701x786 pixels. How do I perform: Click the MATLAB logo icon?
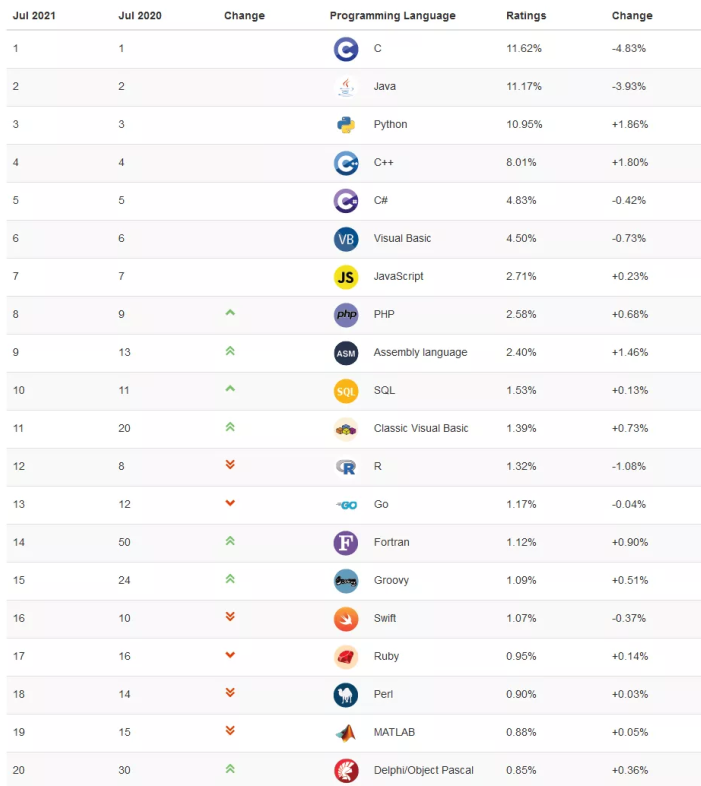tap(346, 733)
